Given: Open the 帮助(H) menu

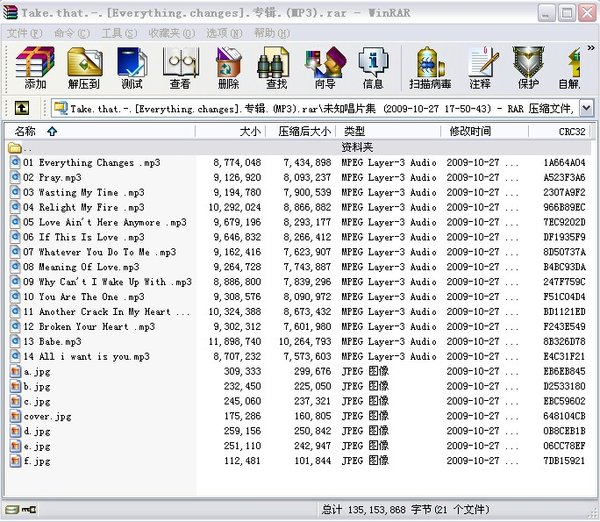Looking at the screenshot, I should (272, 33).
